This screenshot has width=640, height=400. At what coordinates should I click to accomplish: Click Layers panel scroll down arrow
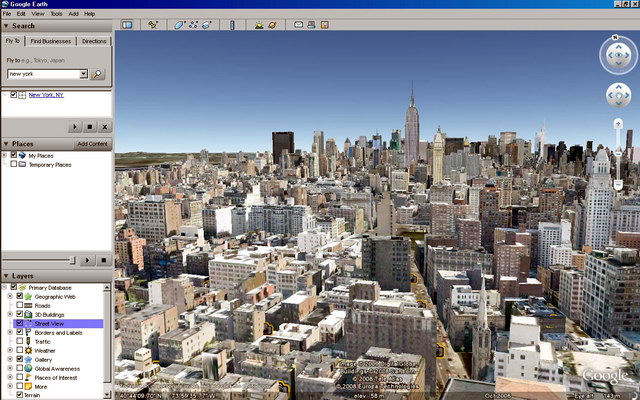coord(107,395)
